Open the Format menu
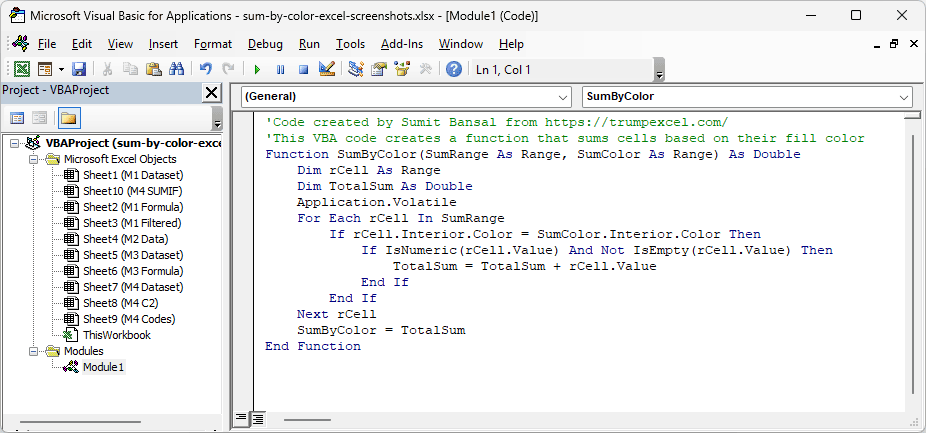Image resolution: width=926 pixels, height=433 pixels. coord(213,44)
